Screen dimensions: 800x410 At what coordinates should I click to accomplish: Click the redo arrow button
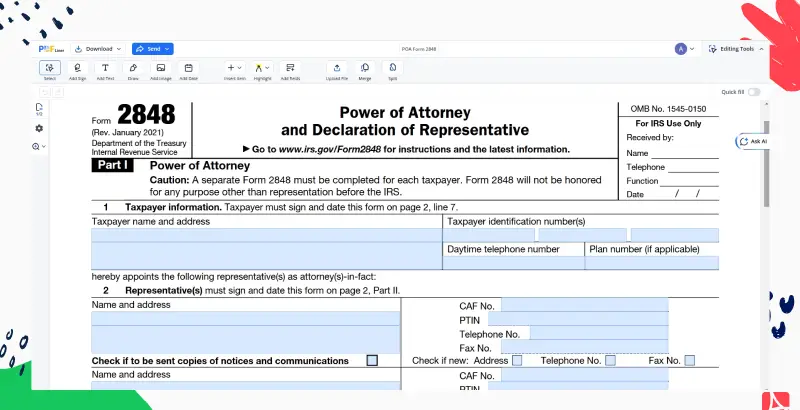[58, 92]
